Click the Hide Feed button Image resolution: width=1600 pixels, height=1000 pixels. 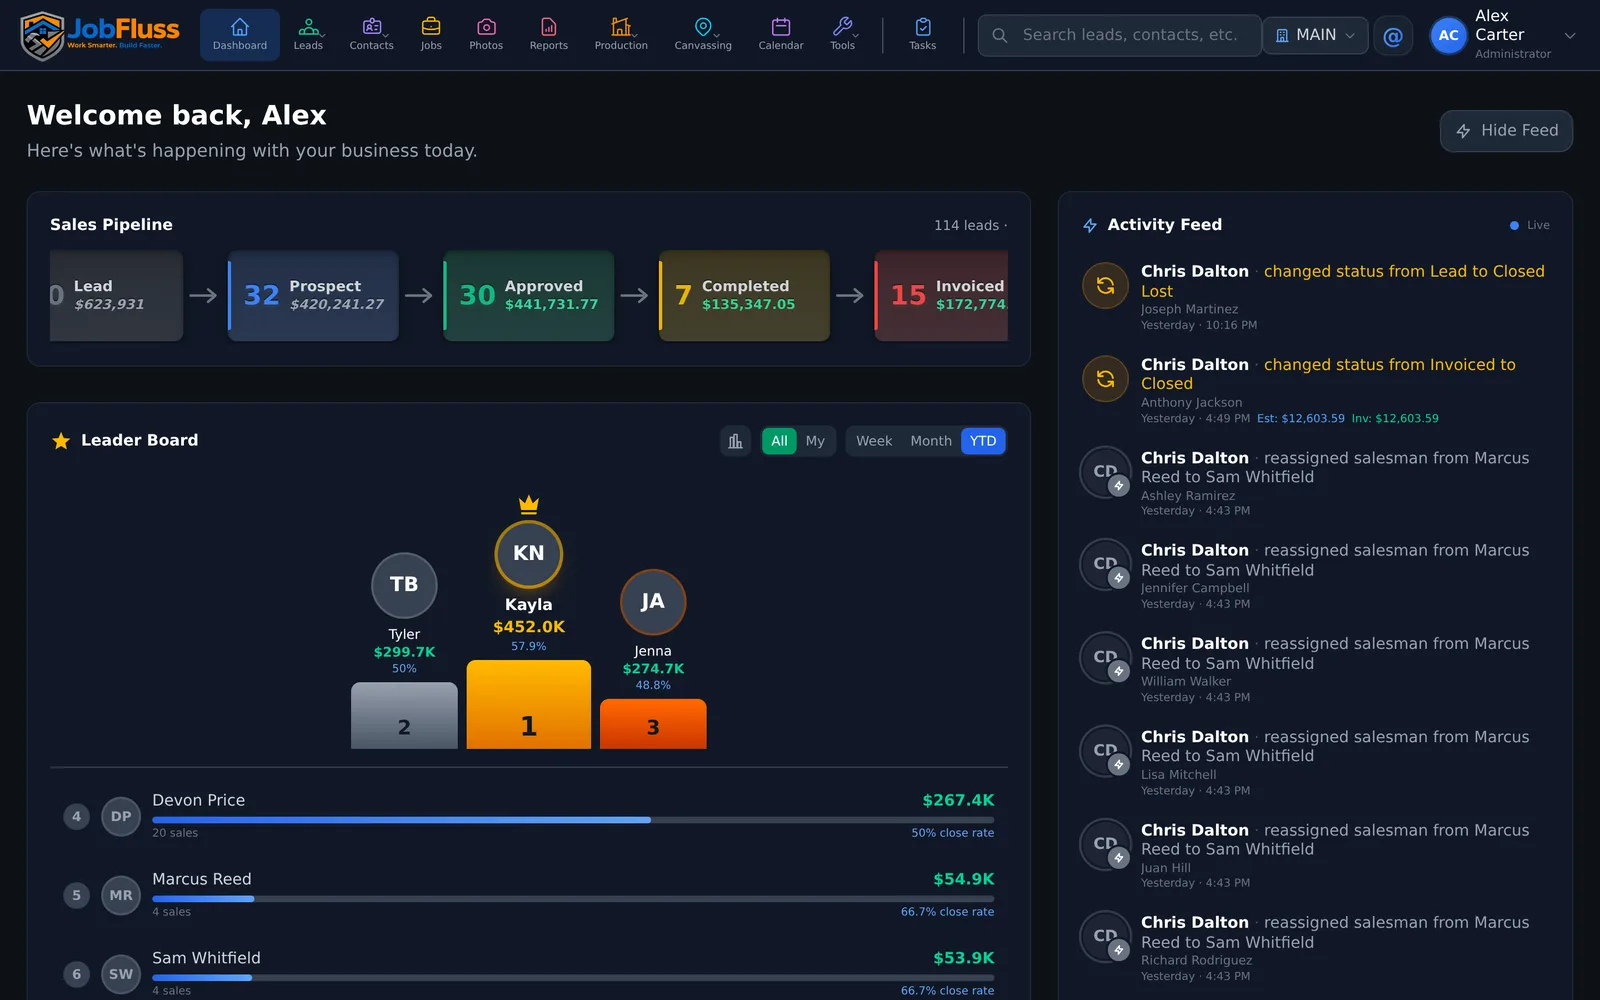click(1506, 131)
